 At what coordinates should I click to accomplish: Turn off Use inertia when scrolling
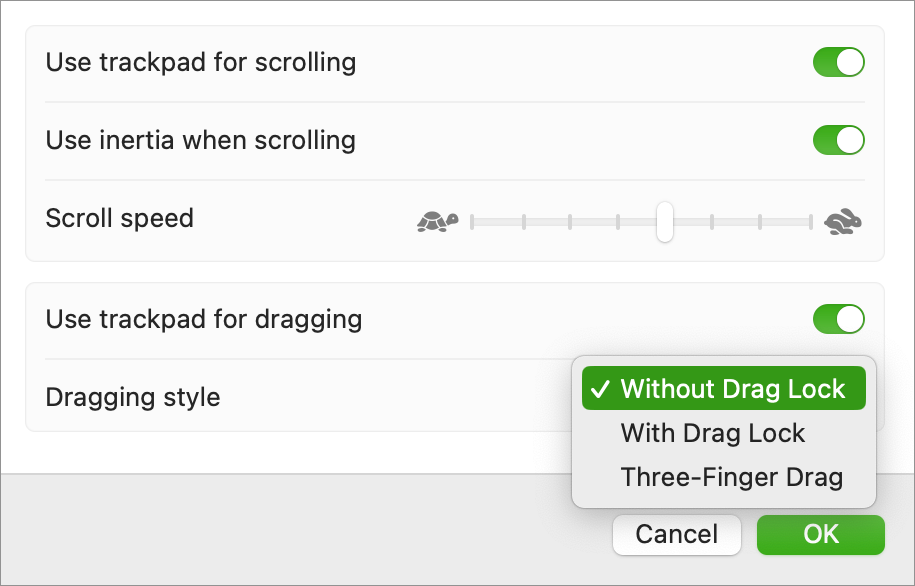click(839, 140)
